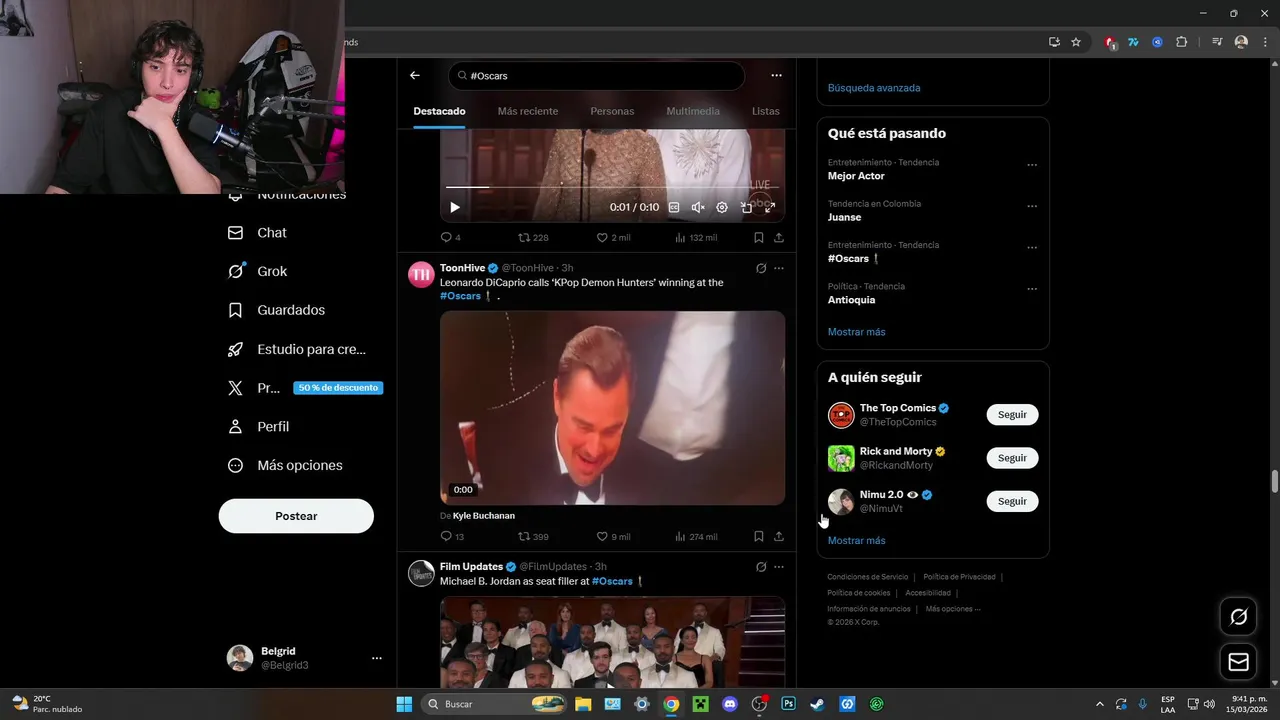Follow The Top Comics
1280x720 pixels.
[1012, 415]
